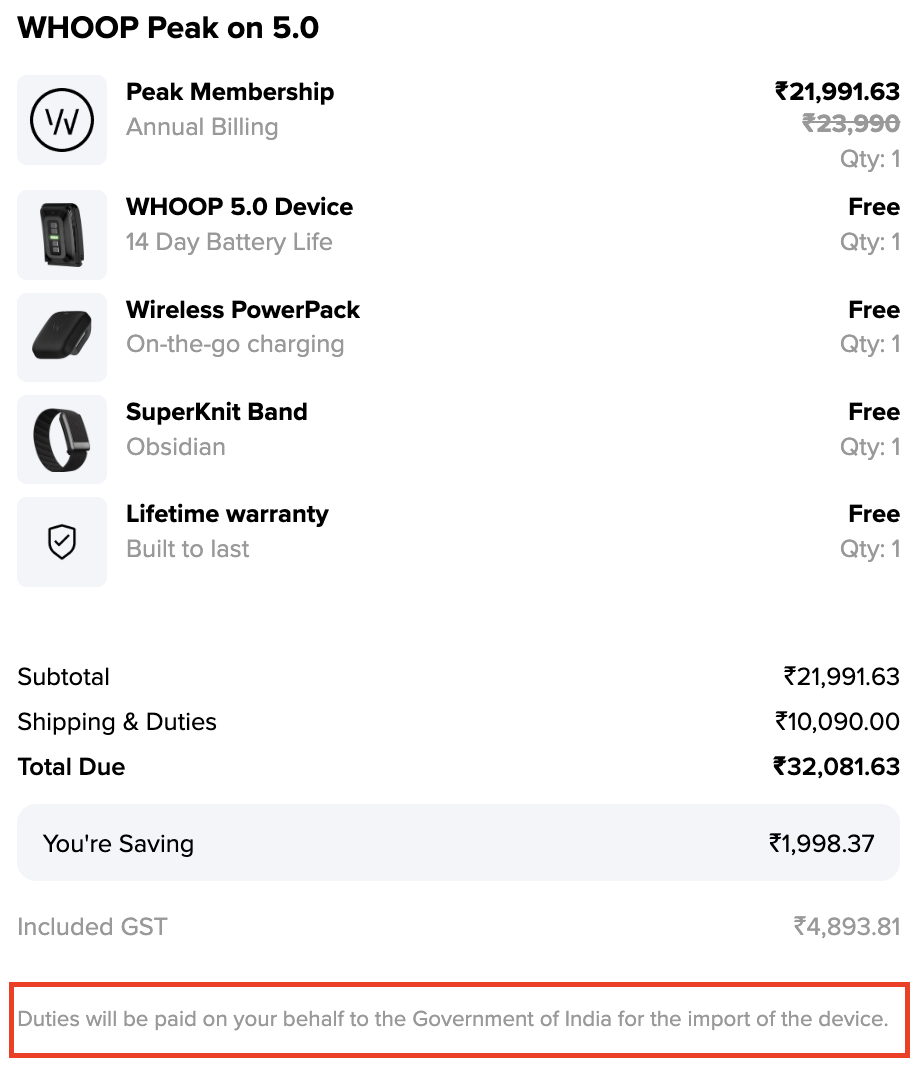
Task: Click the 14 Day Battery Life description
Action: (229, 242)
